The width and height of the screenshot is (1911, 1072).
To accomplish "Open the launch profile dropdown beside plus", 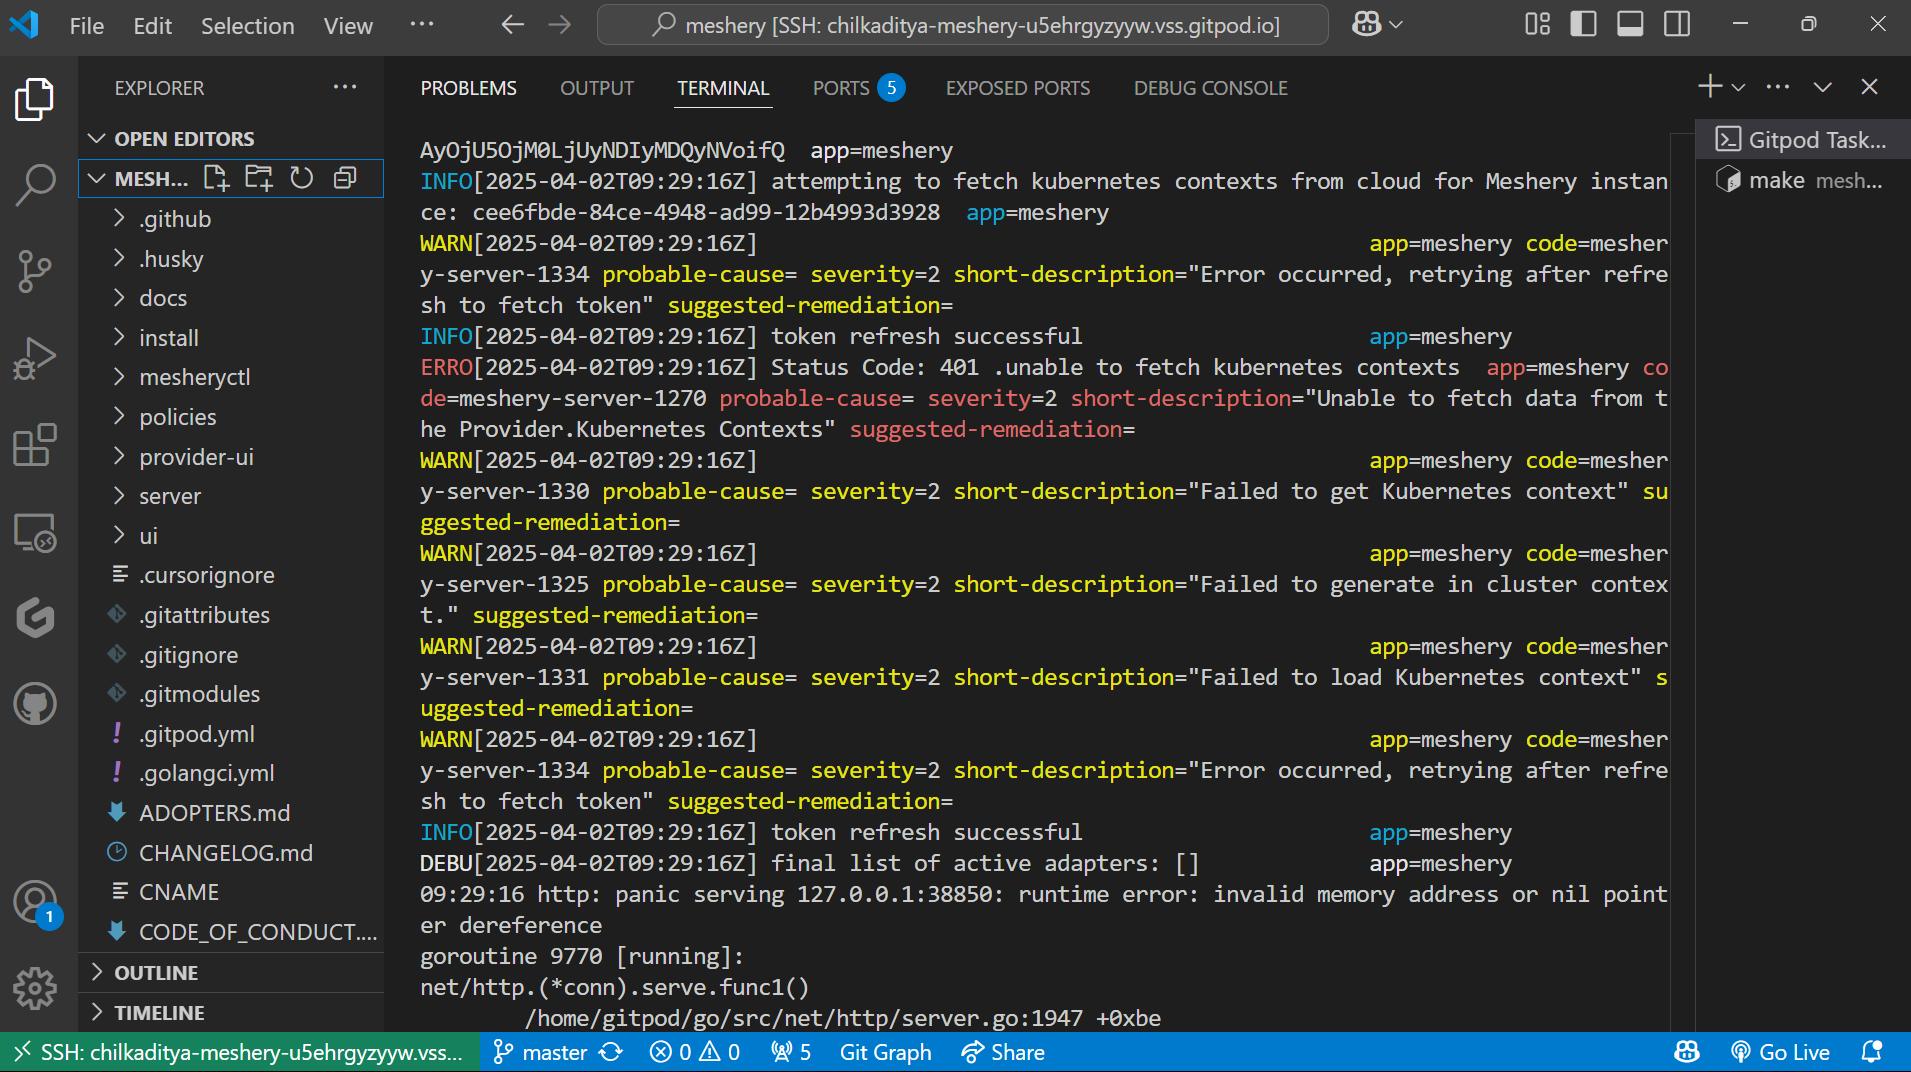I will [1739, 87].
